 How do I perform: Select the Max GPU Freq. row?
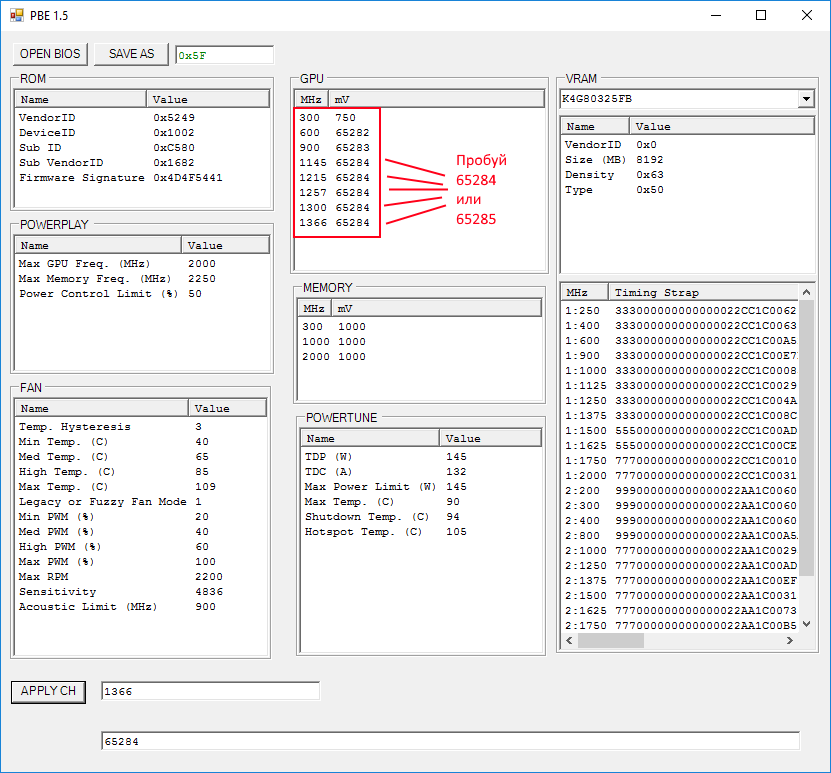142,263
